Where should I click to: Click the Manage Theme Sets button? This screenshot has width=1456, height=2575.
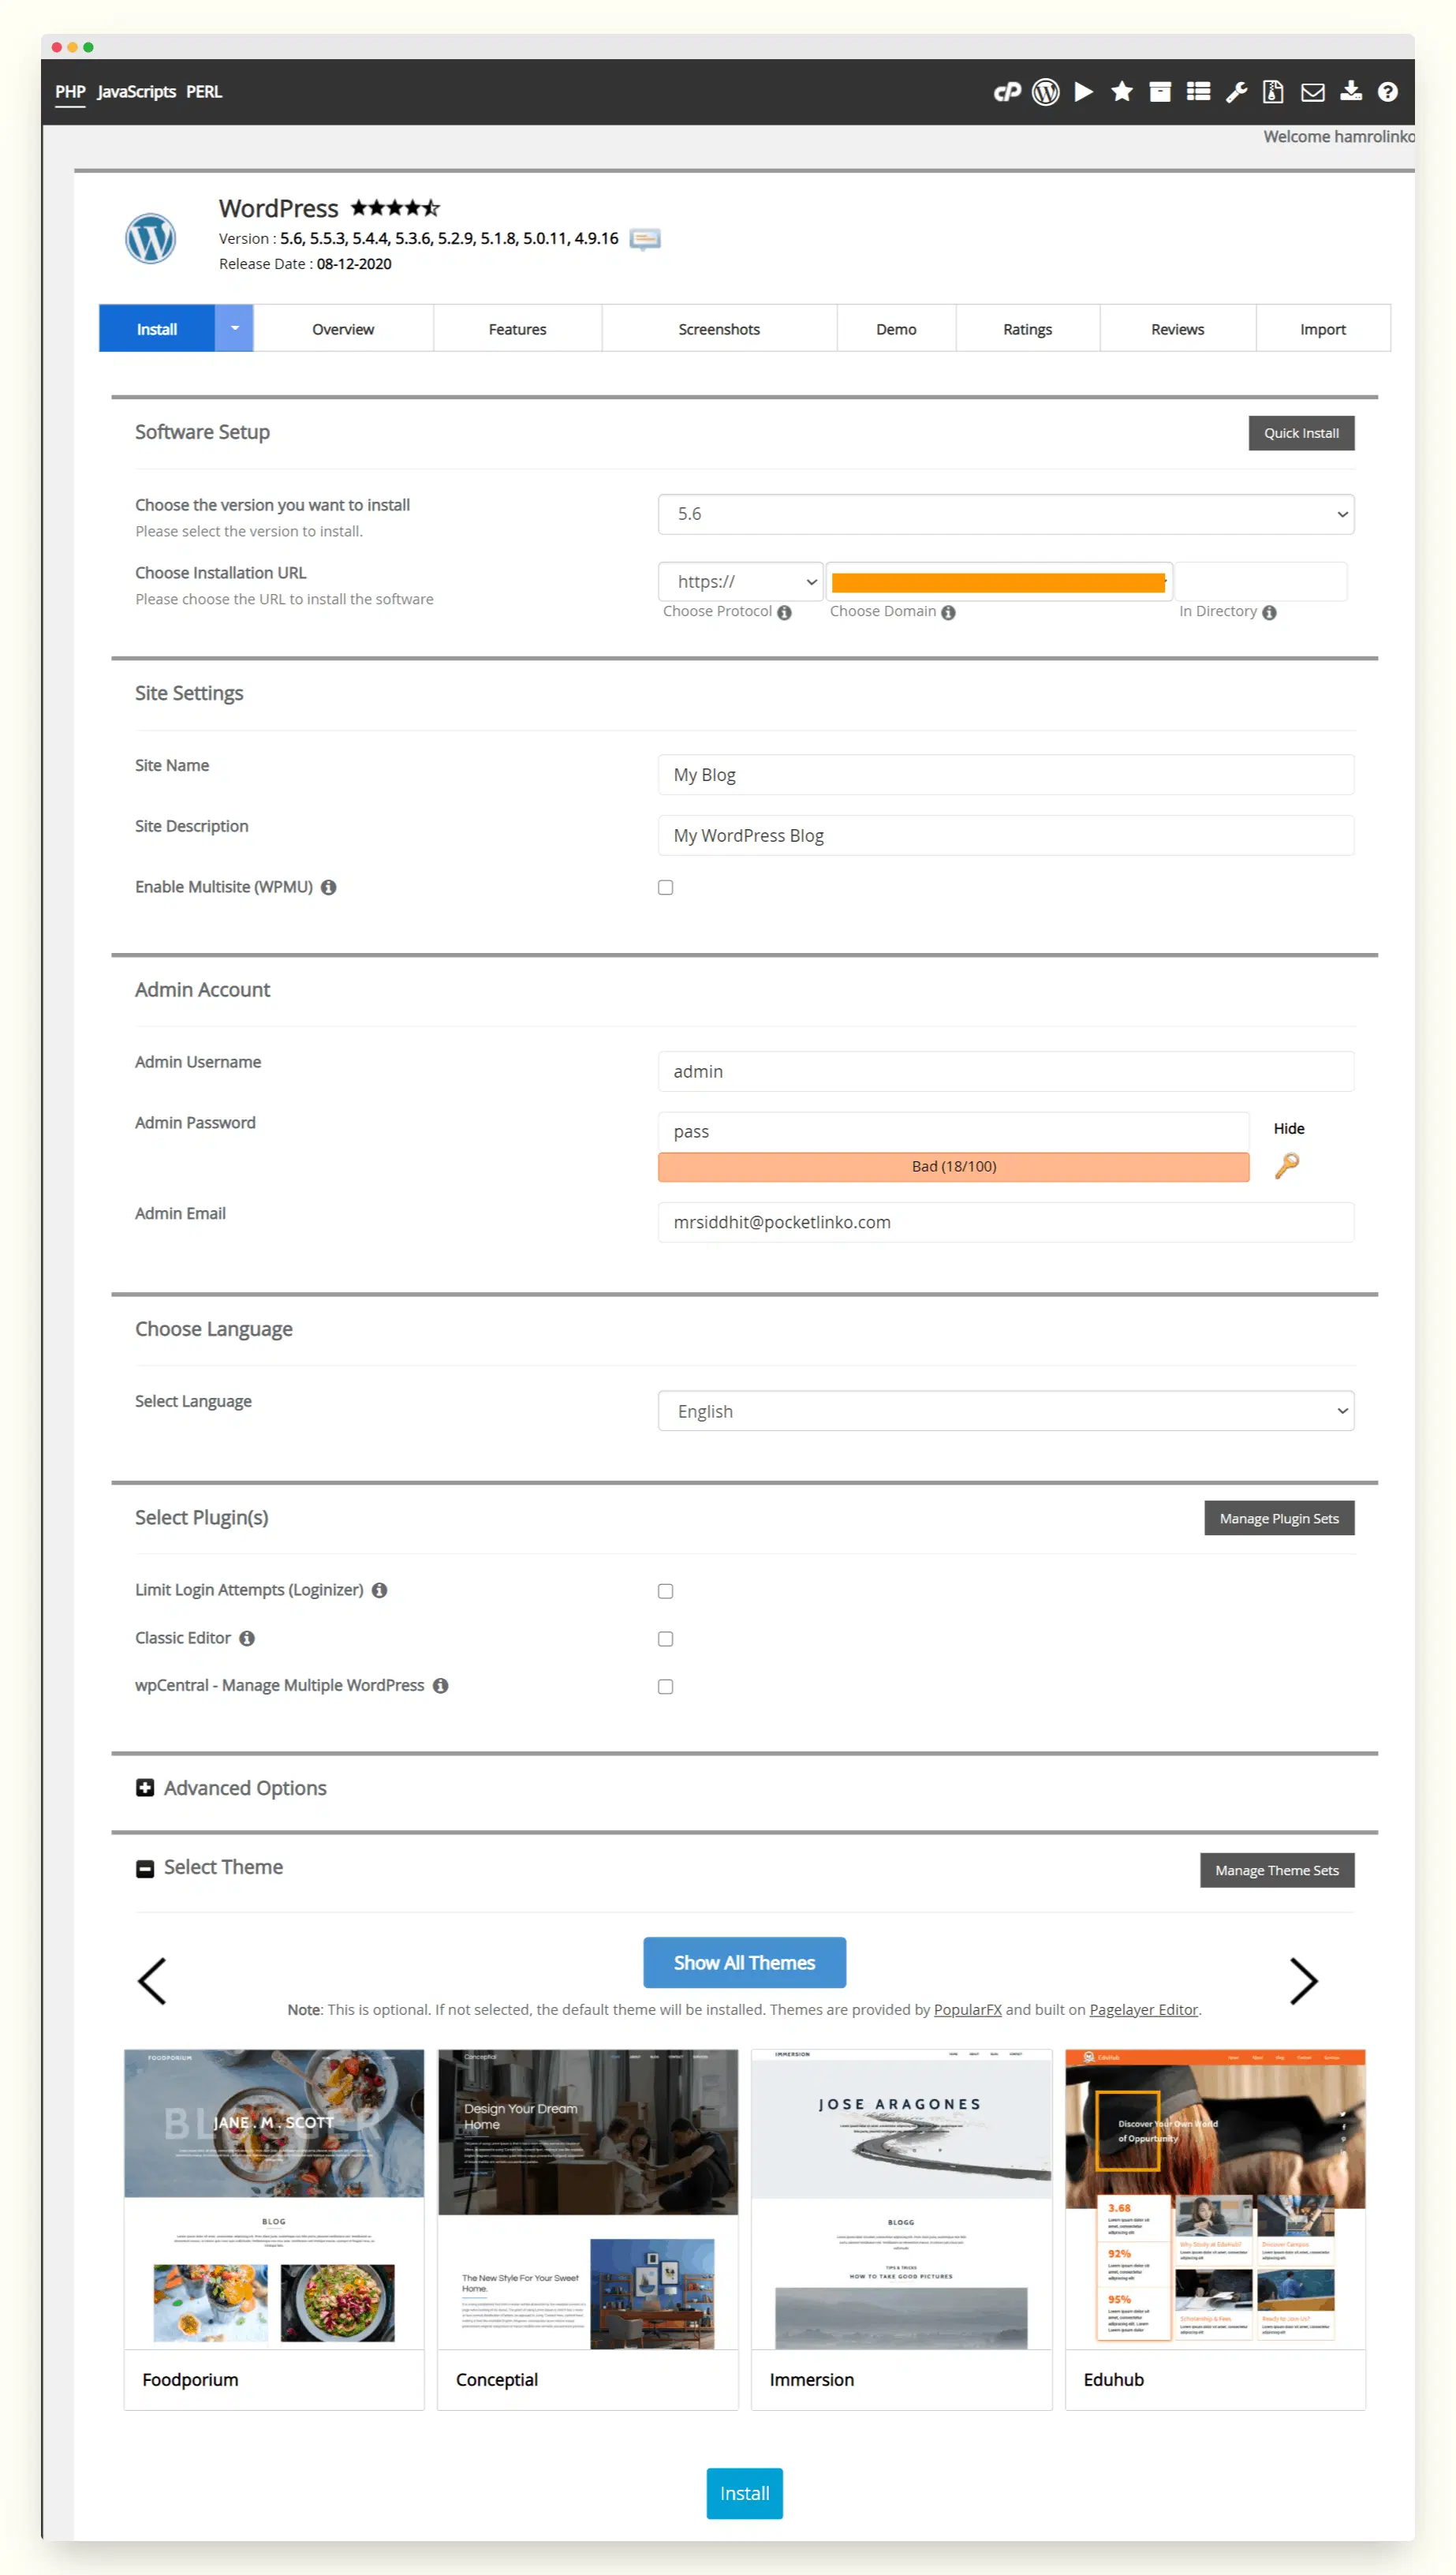tap(1277, 1870)
